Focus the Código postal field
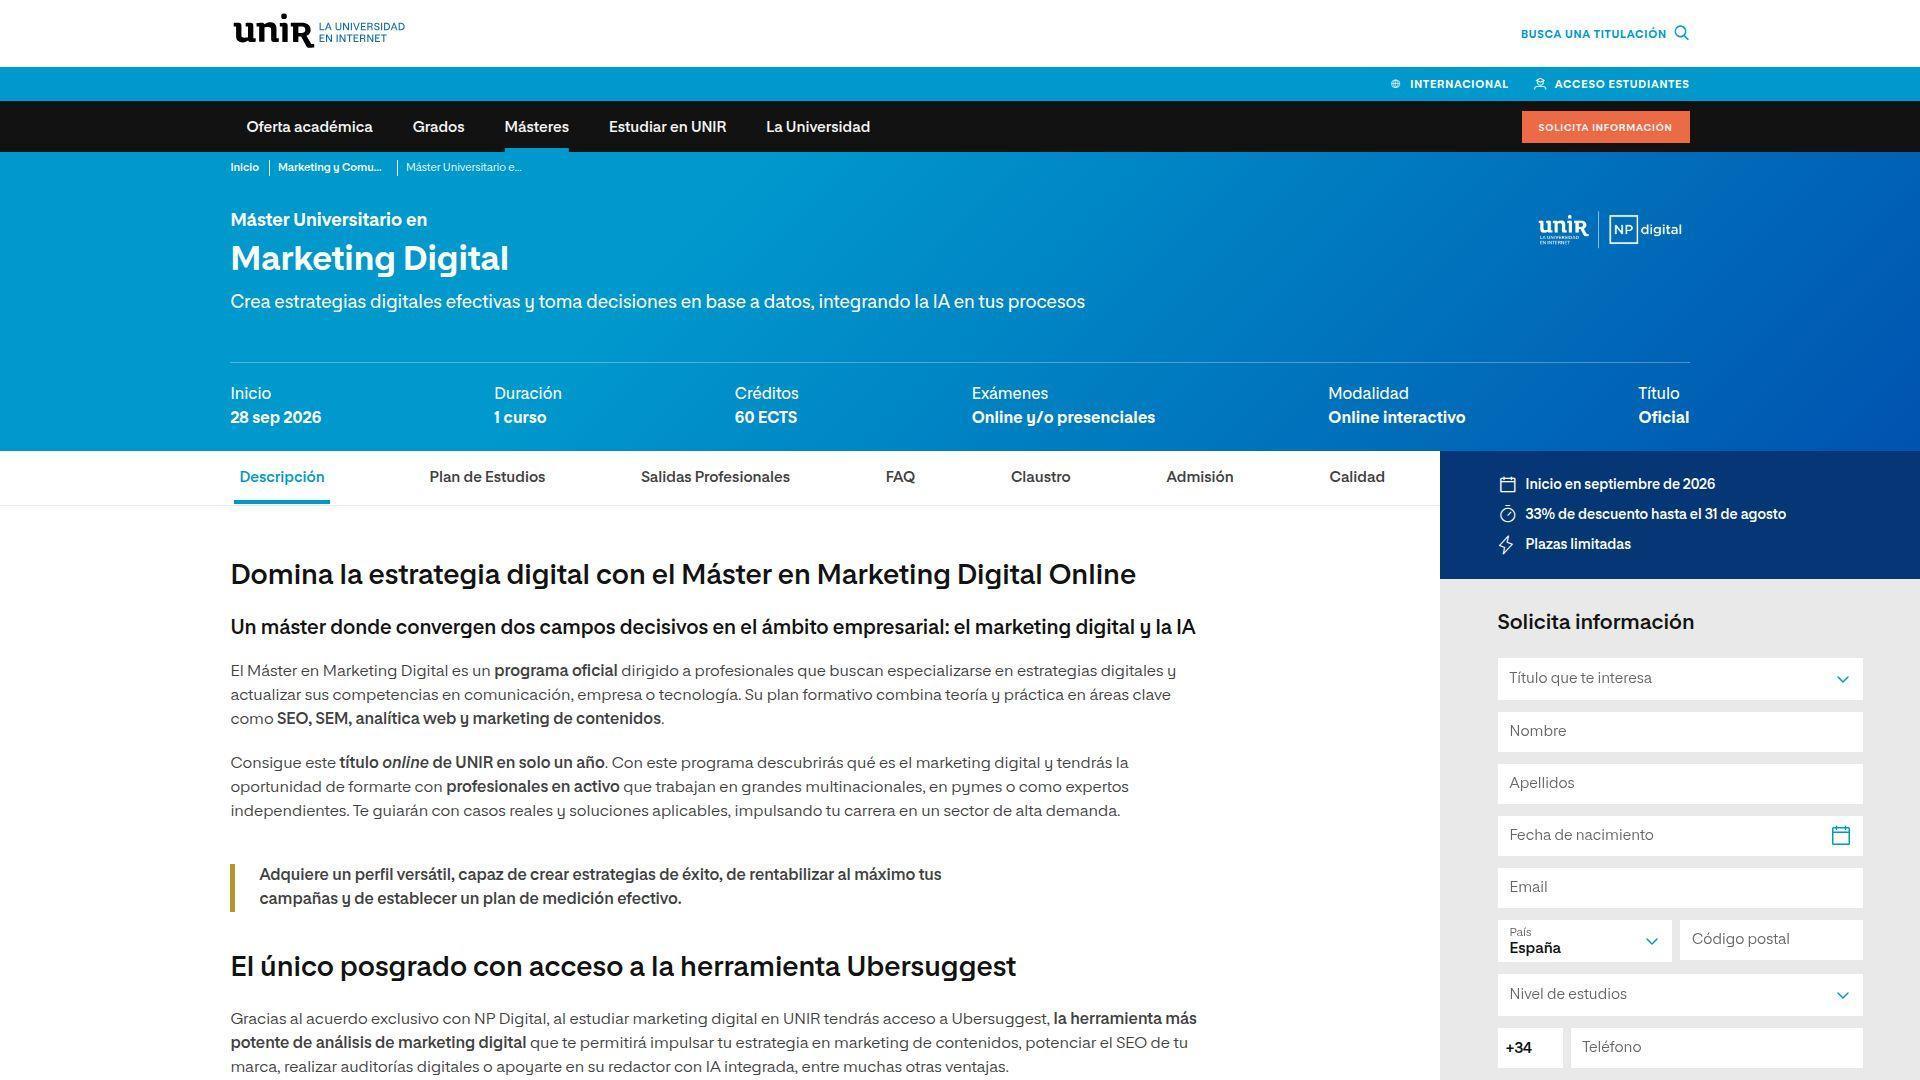The image size is (1920, 1080). pos(1771,940)
